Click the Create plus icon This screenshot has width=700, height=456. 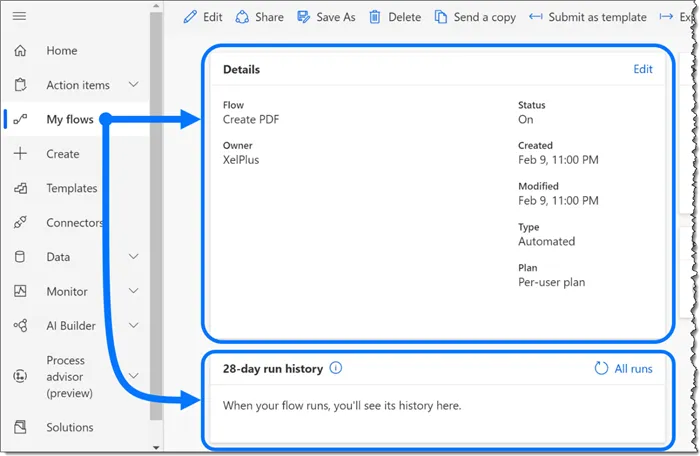[x=20, y=154]
